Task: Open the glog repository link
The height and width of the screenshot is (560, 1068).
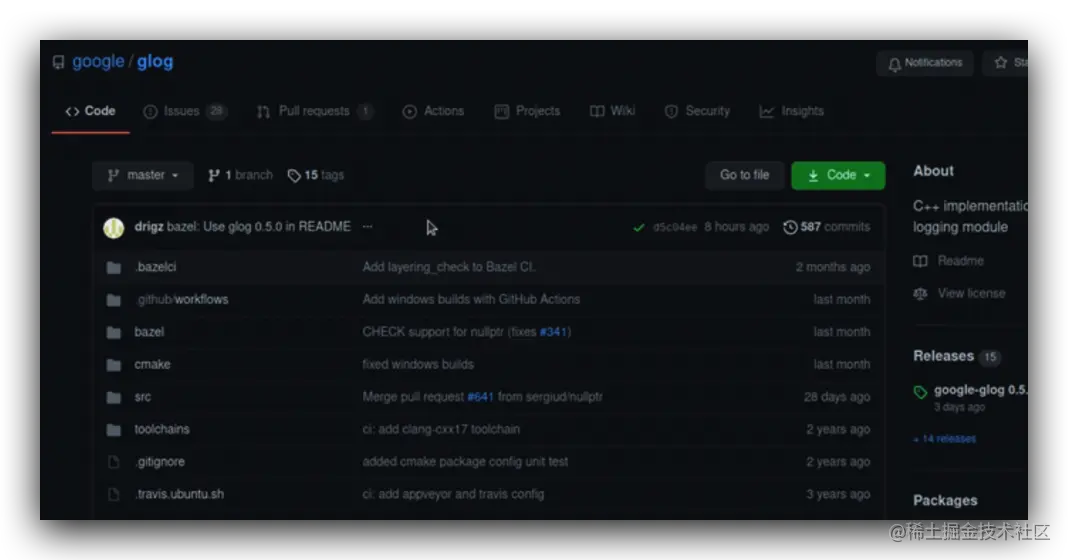Action: [x=155, y=61]
